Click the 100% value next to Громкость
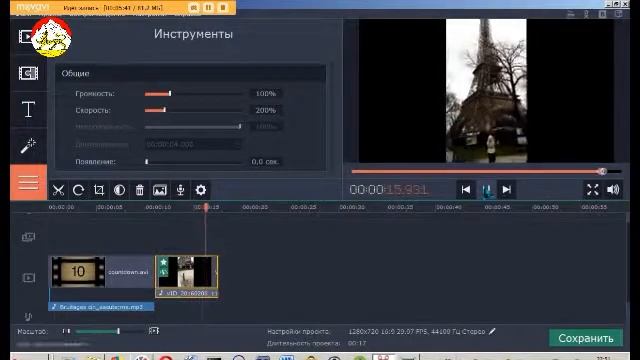640x360 pixels. point(266,94)
